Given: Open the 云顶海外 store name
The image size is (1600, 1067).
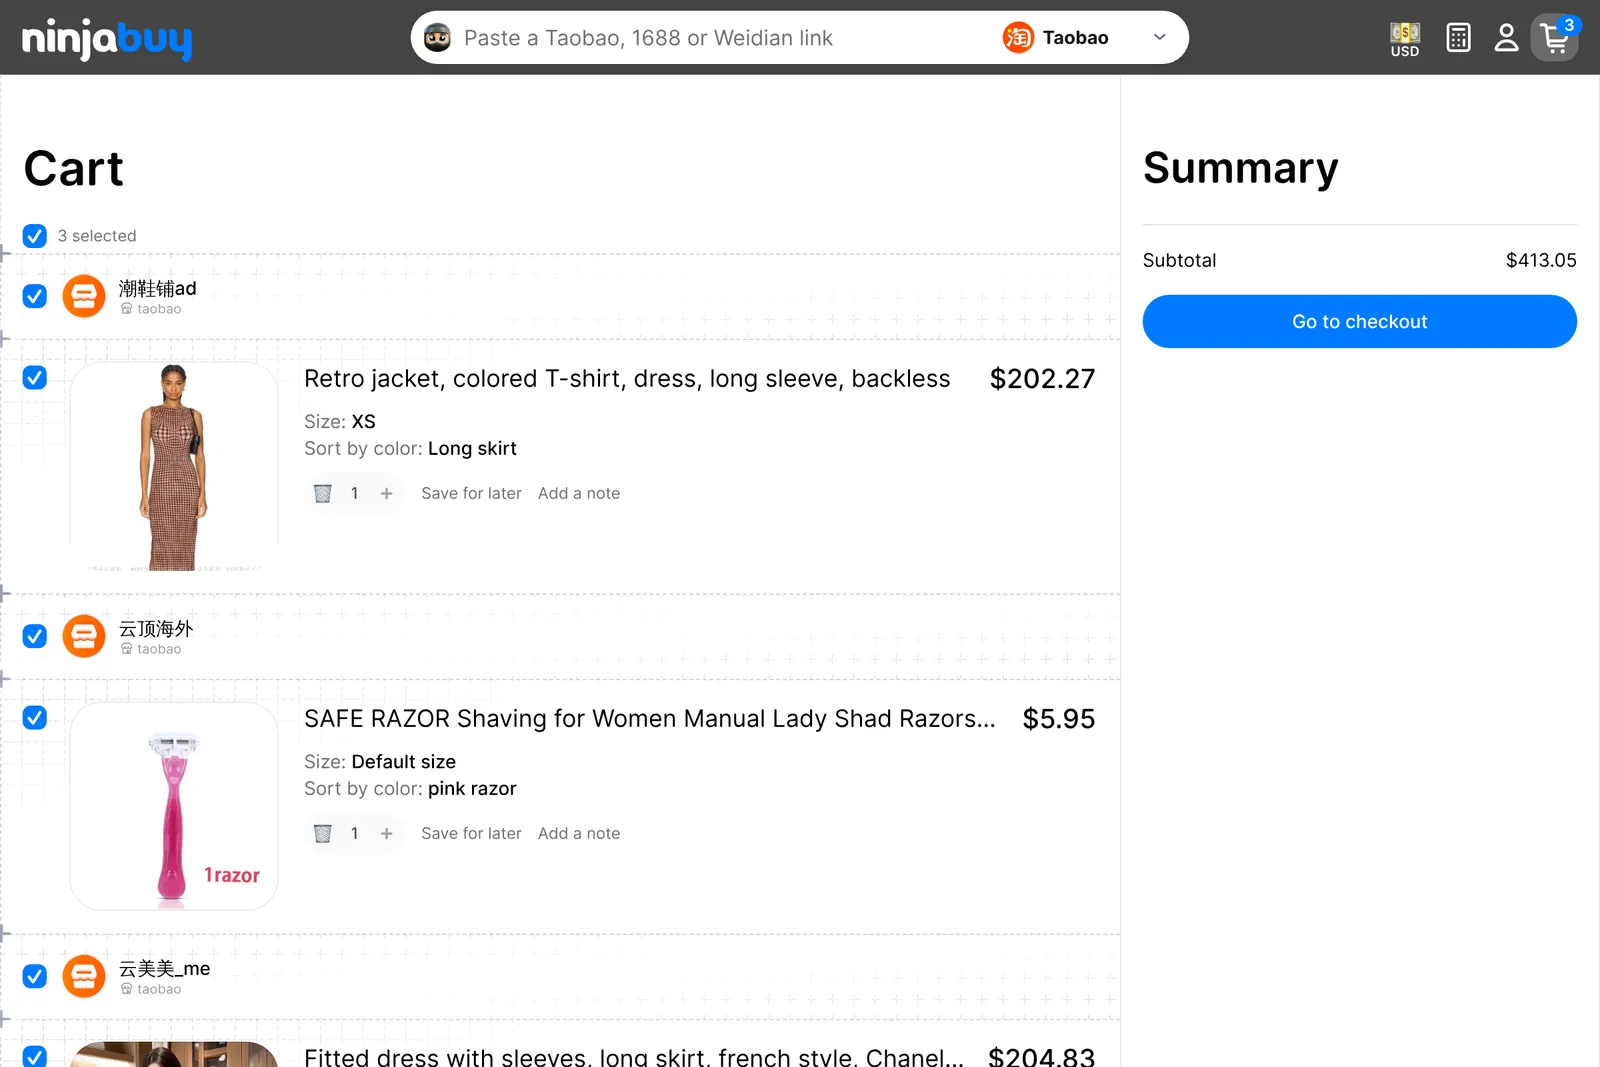Looking at the screenshot, I should [x=156, y=629].
